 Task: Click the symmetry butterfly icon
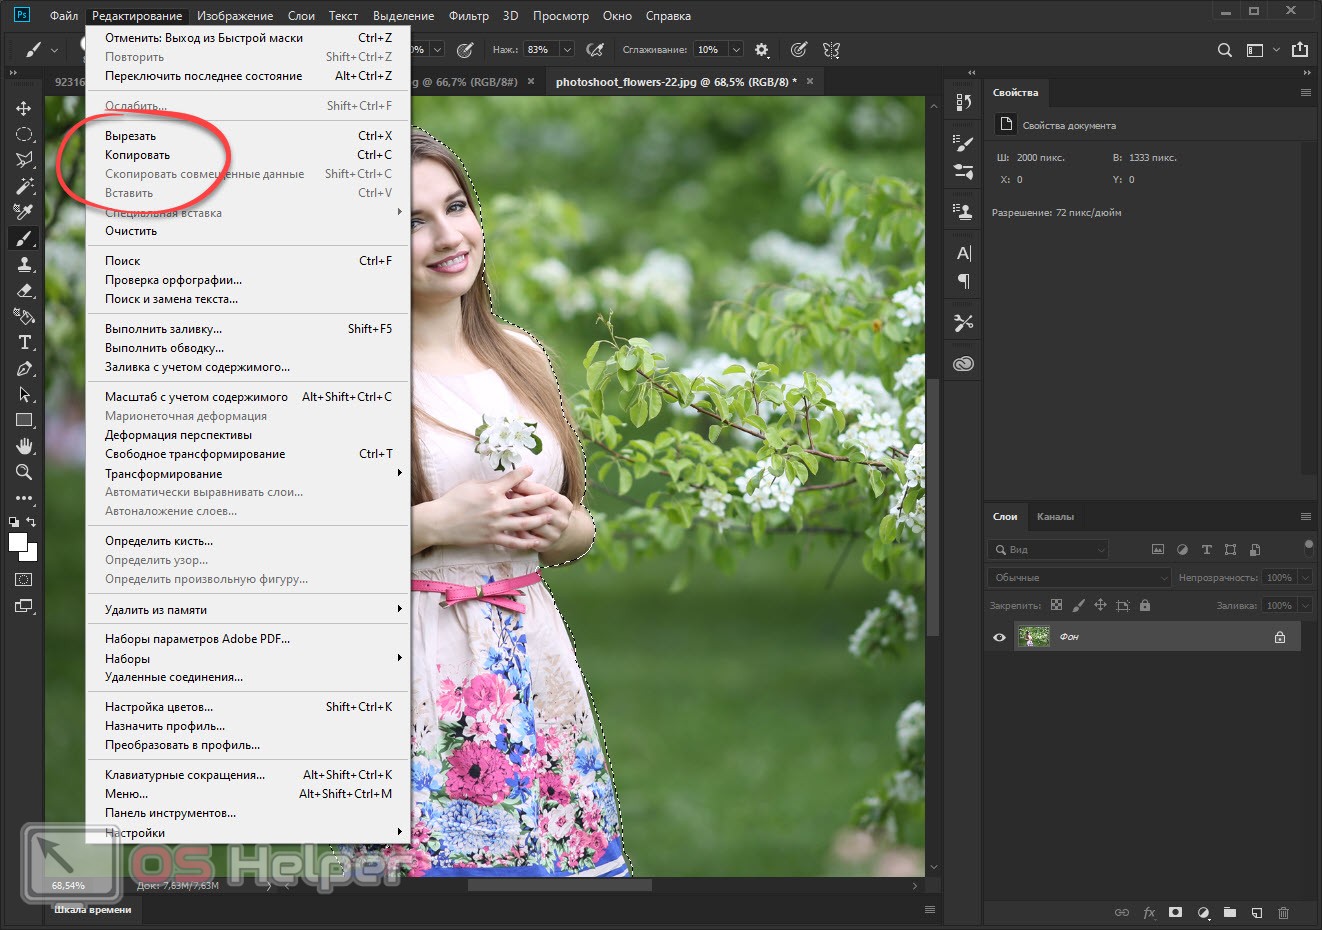click(x=830, y=49)
